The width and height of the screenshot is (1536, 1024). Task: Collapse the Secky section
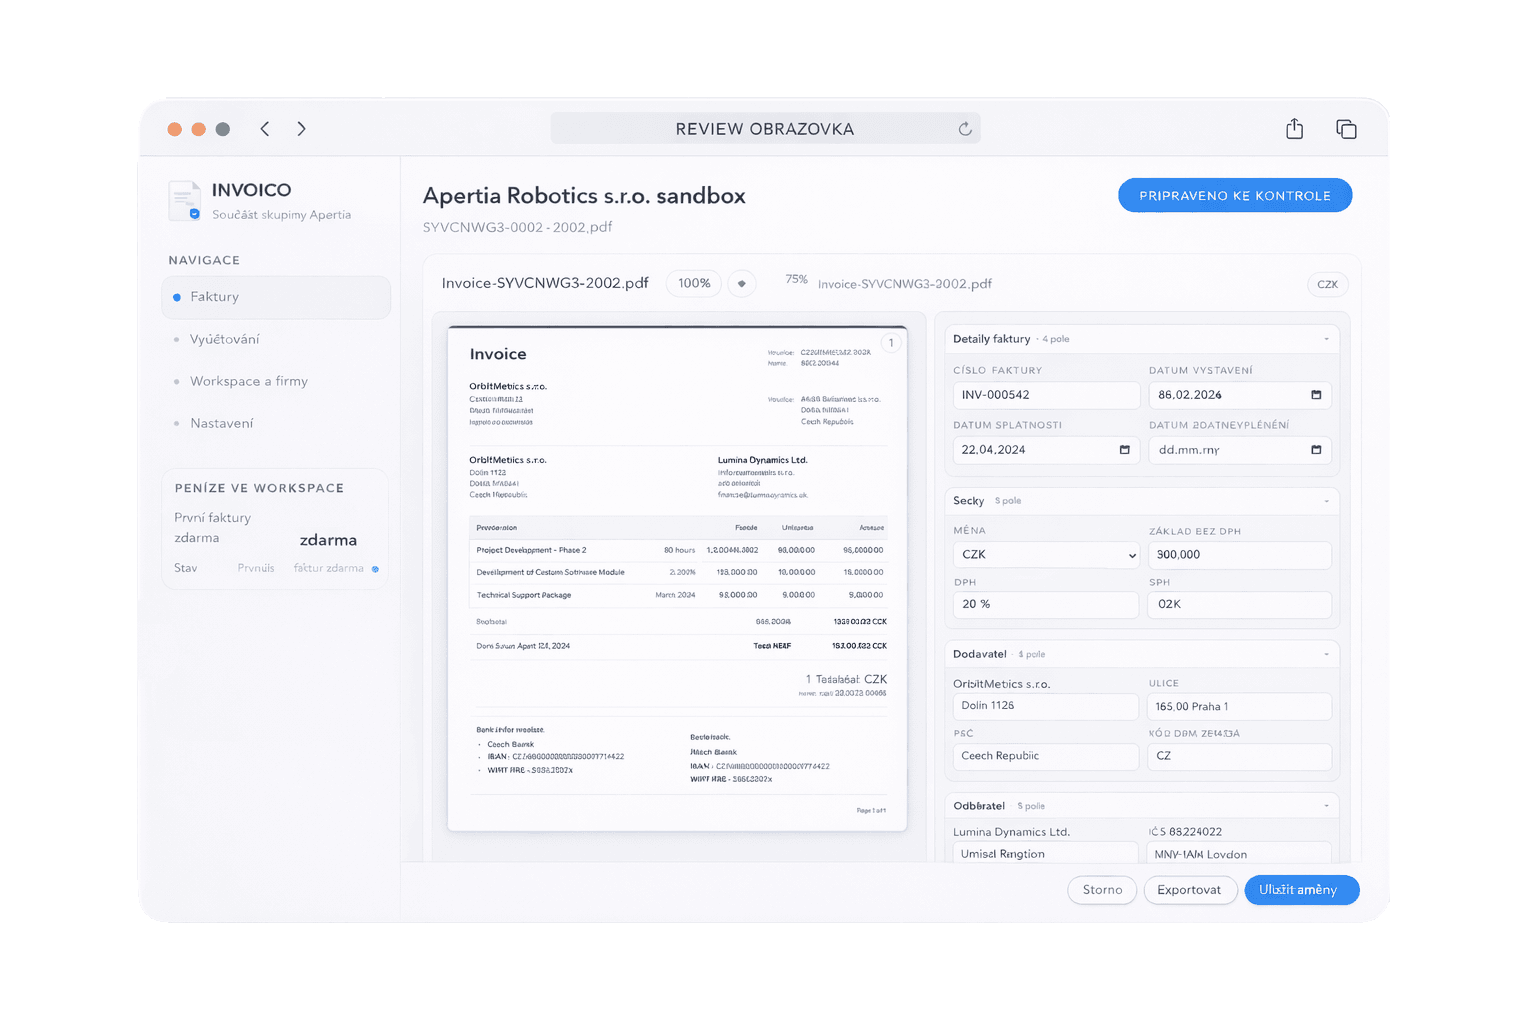click(1326, 501)
